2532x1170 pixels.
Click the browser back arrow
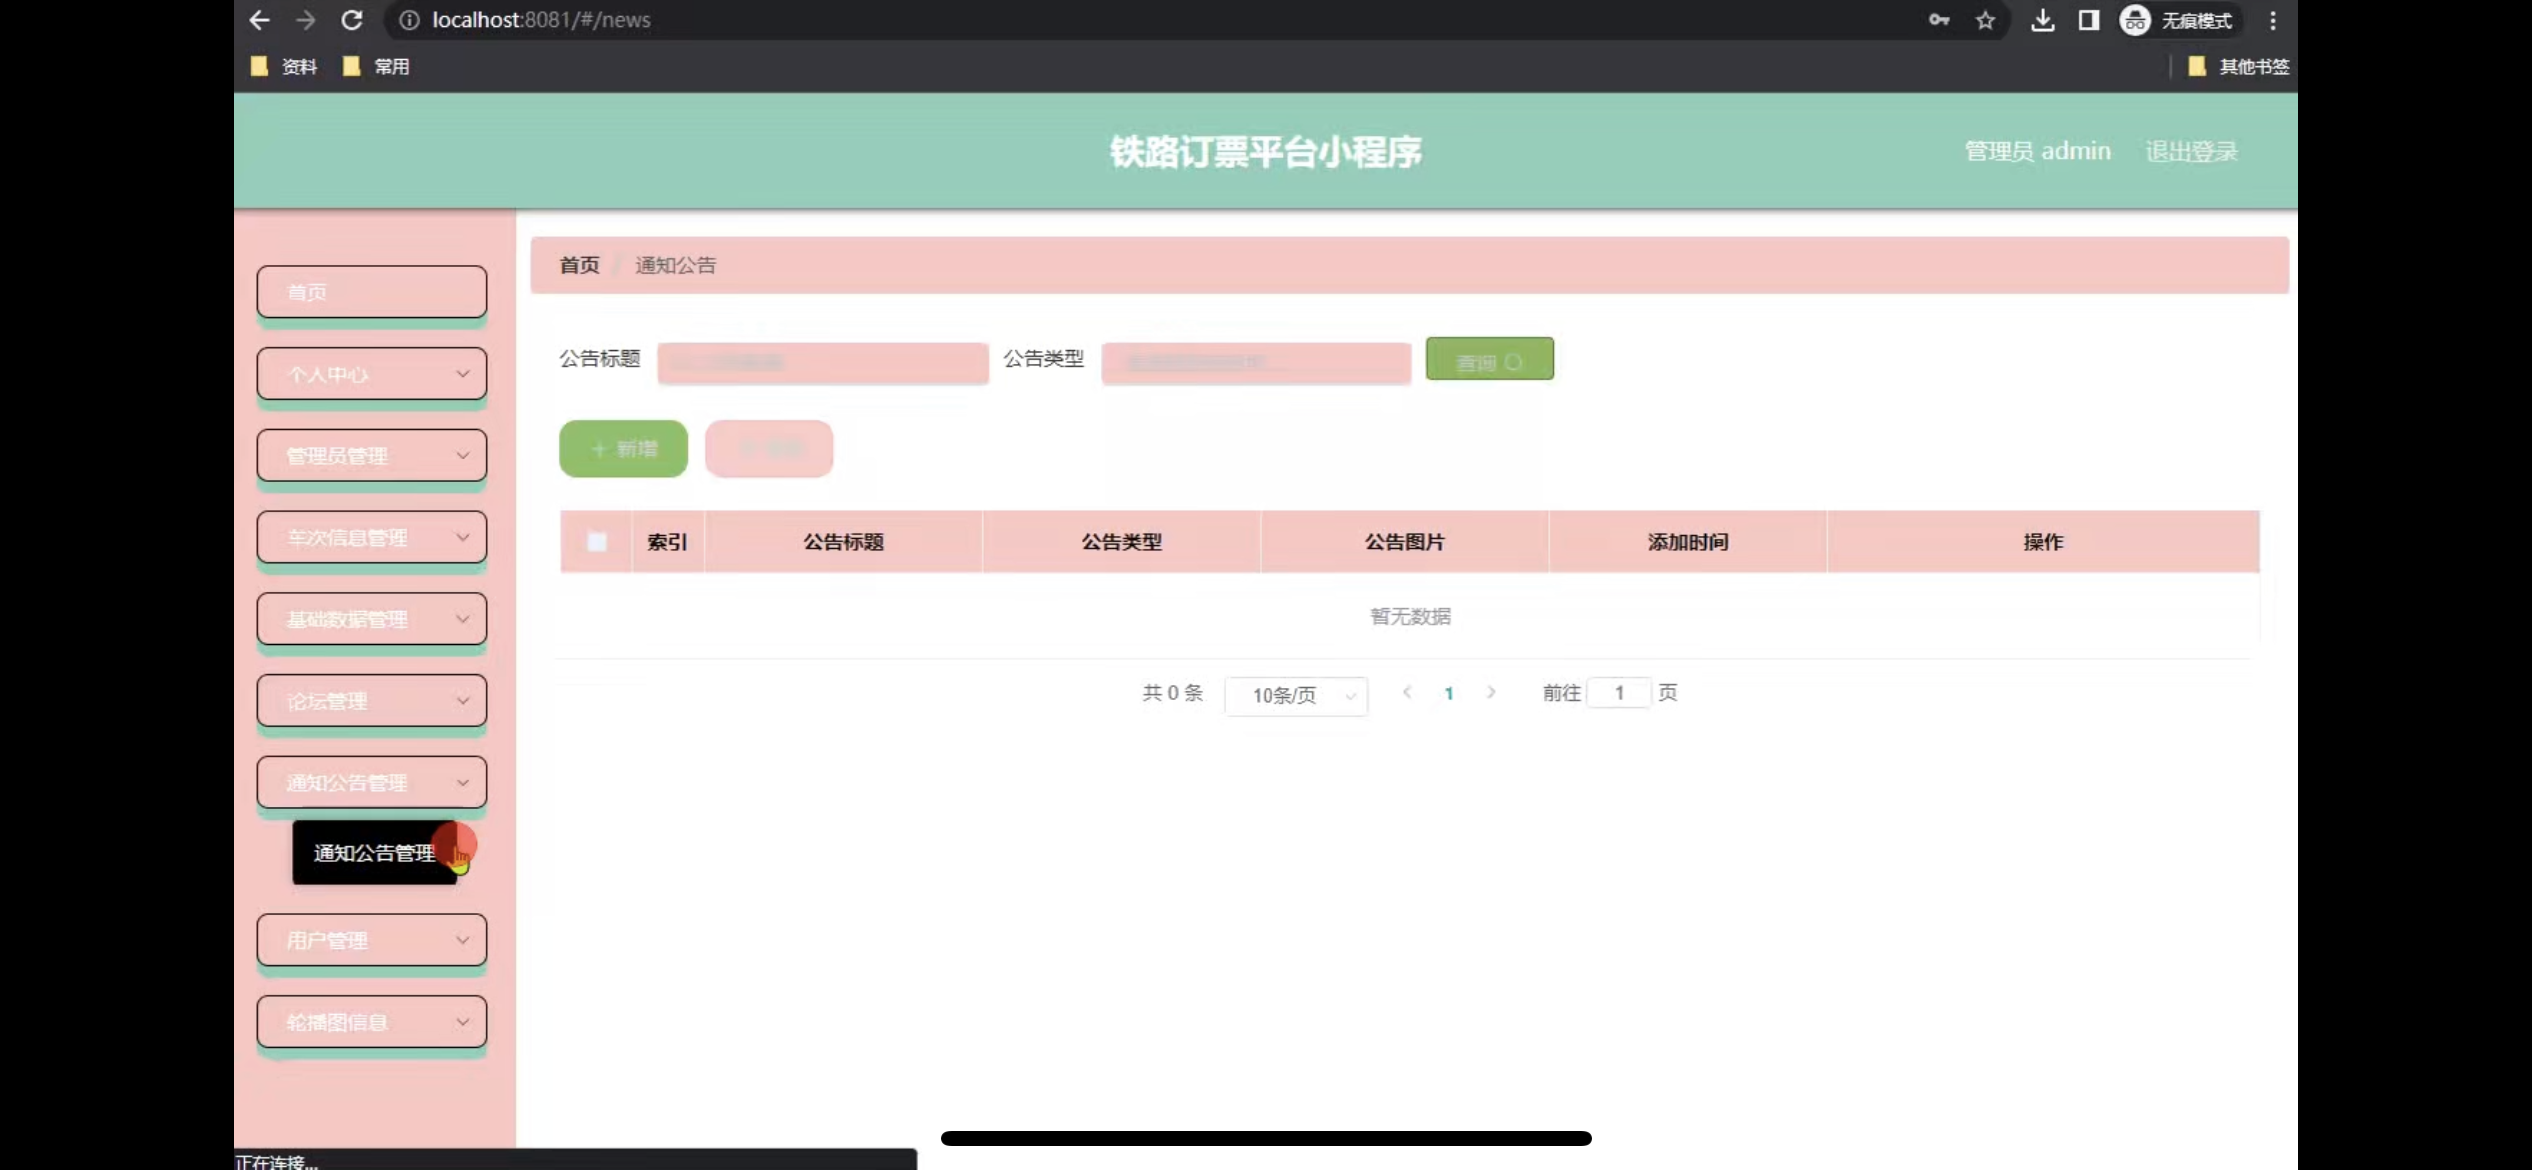[260, 20]
